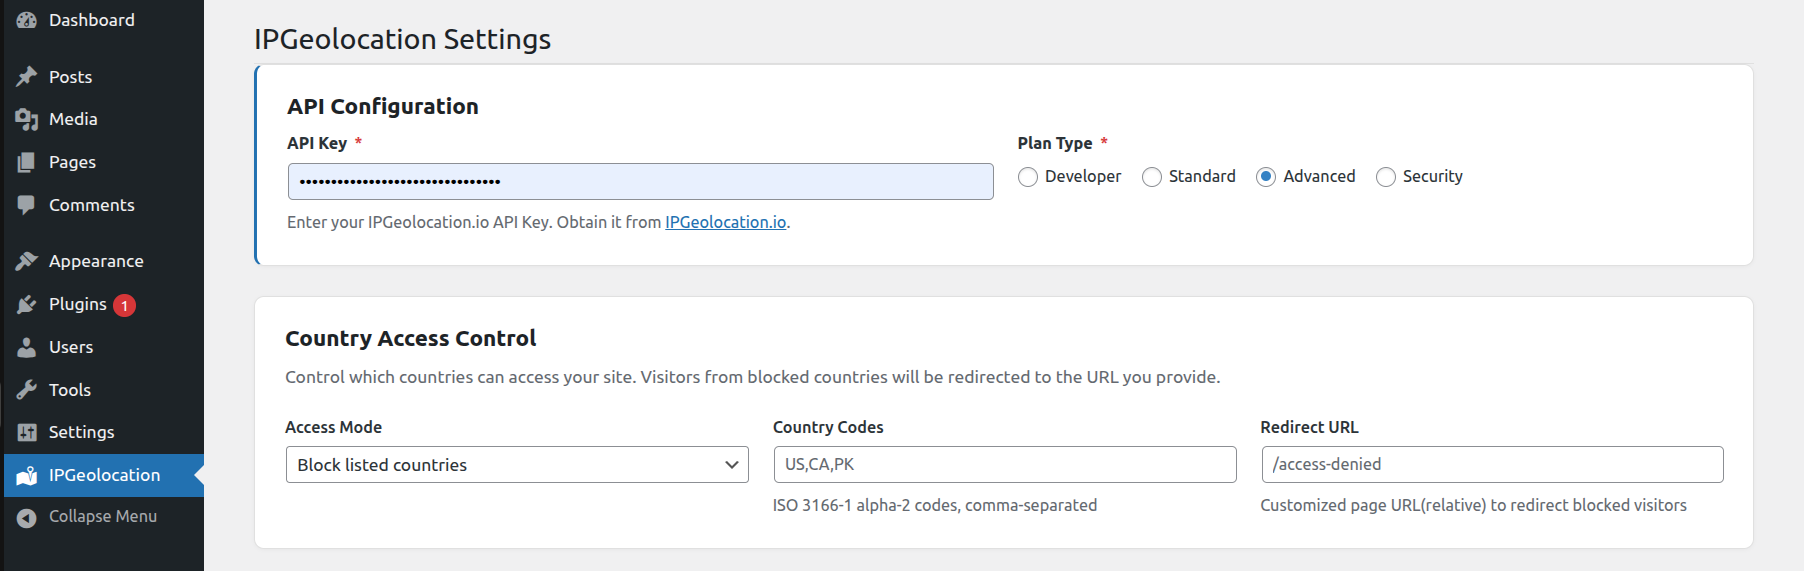Click the Plugins update count badge
1804x571 pixels.
(x=124, y=305)
